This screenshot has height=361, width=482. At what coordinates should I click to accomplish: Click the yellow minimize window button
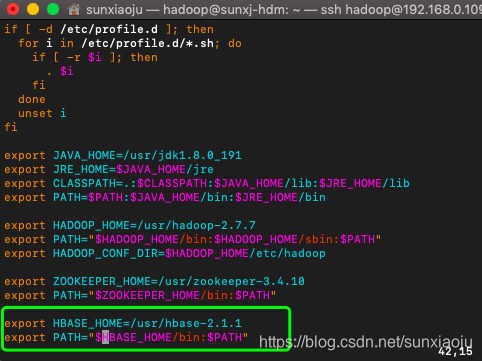pos(33,9)
